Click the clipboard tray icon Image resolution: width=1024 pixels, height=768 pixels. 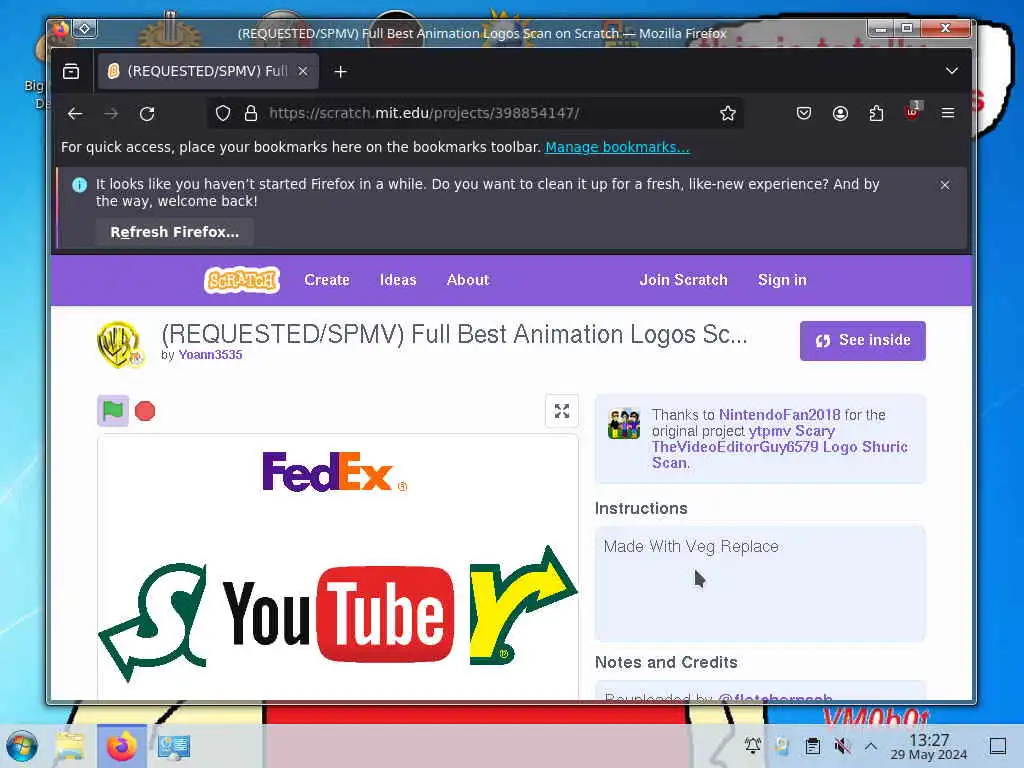click(x=812, y=746)
